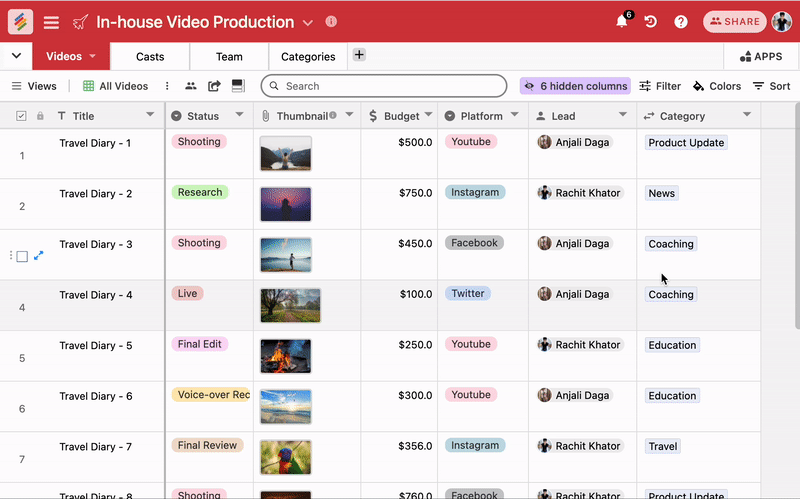This screenshot has width=800, height=499.
Task: Click the add table plus icon
Action: (359, 55)
